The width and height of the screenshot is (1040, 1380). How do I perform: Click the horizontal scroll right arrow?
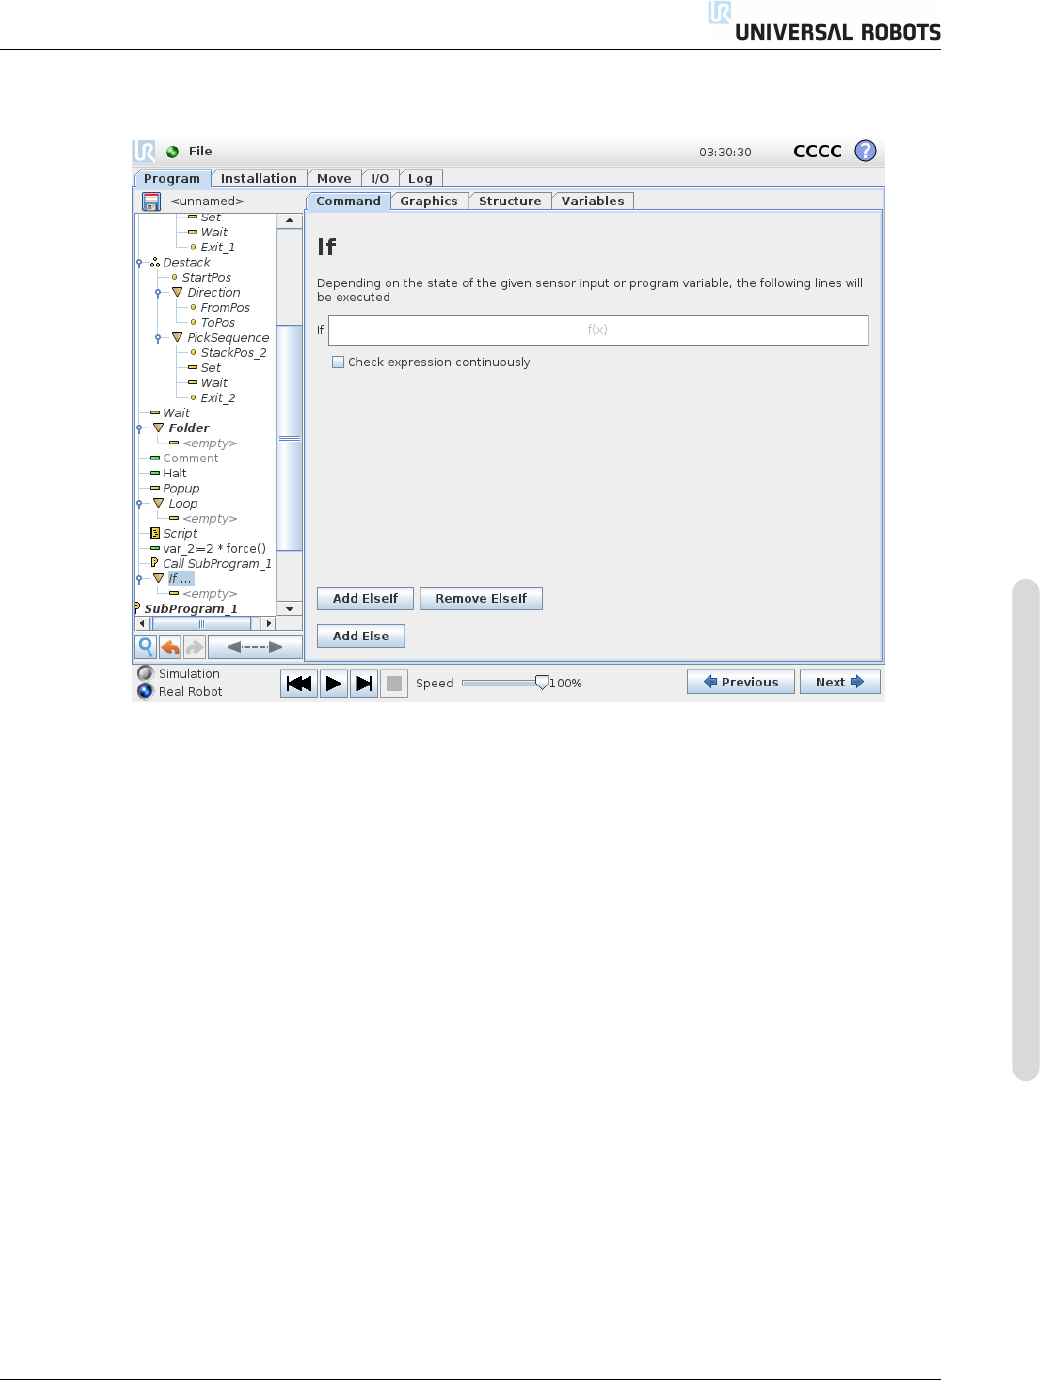pyautogui.click(x=269, y=623)
